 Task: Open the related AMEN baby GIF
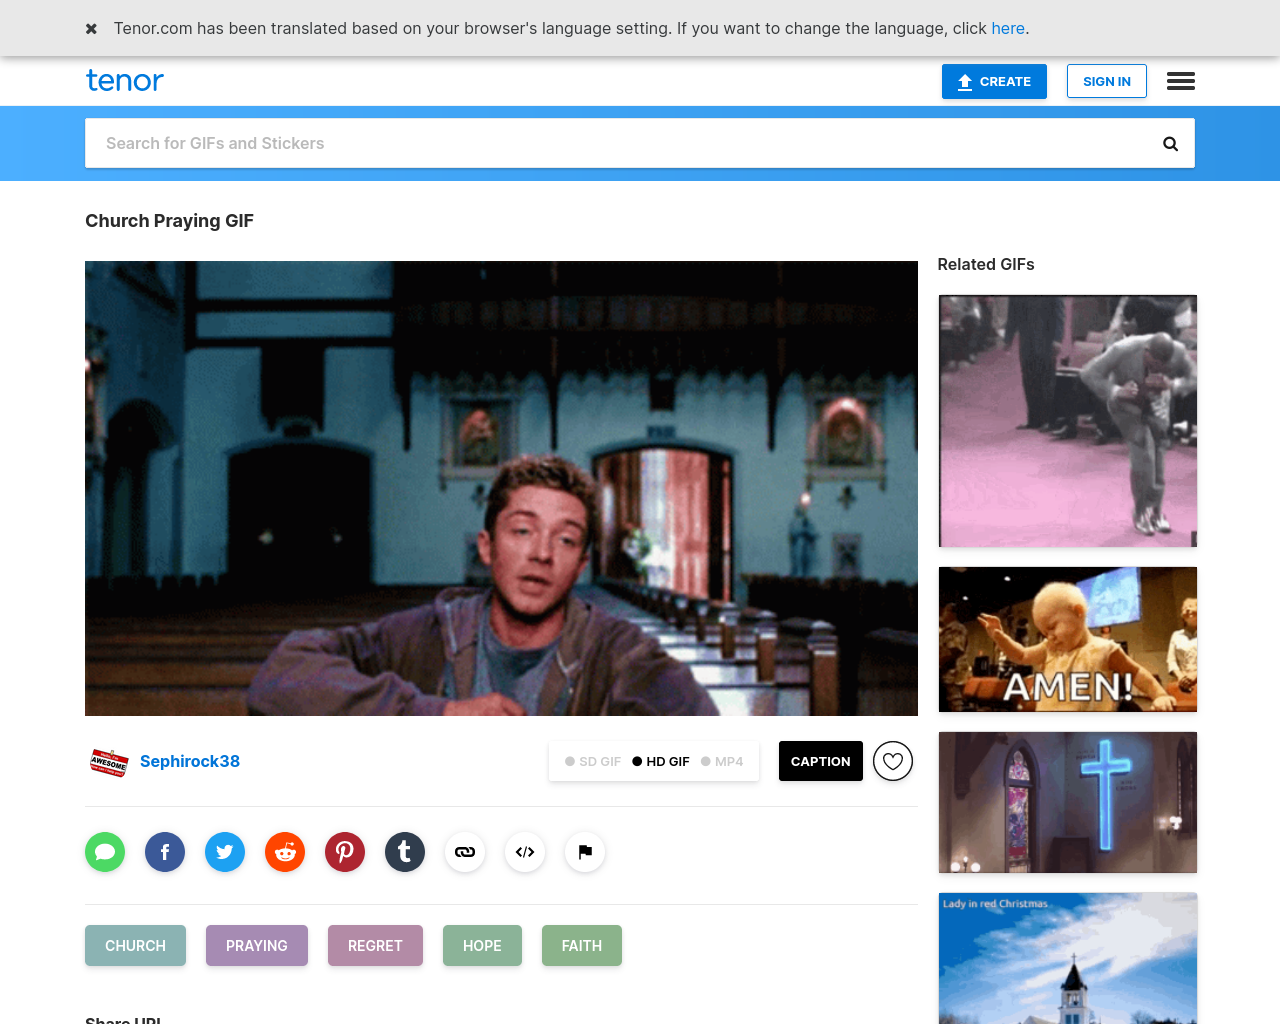1068,640
